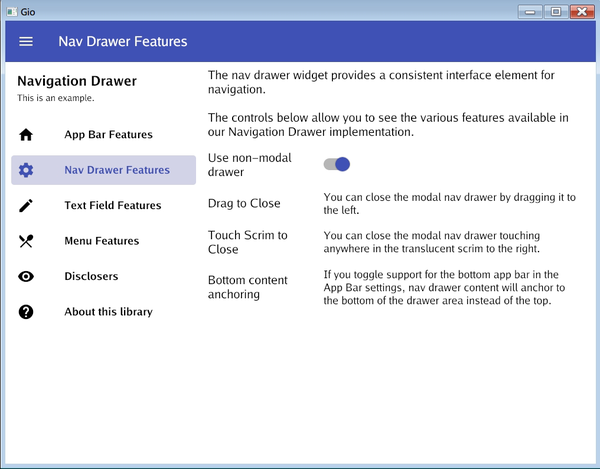
Task: Click the eye icon next to Disclosers
Action: tap(26, 277)
